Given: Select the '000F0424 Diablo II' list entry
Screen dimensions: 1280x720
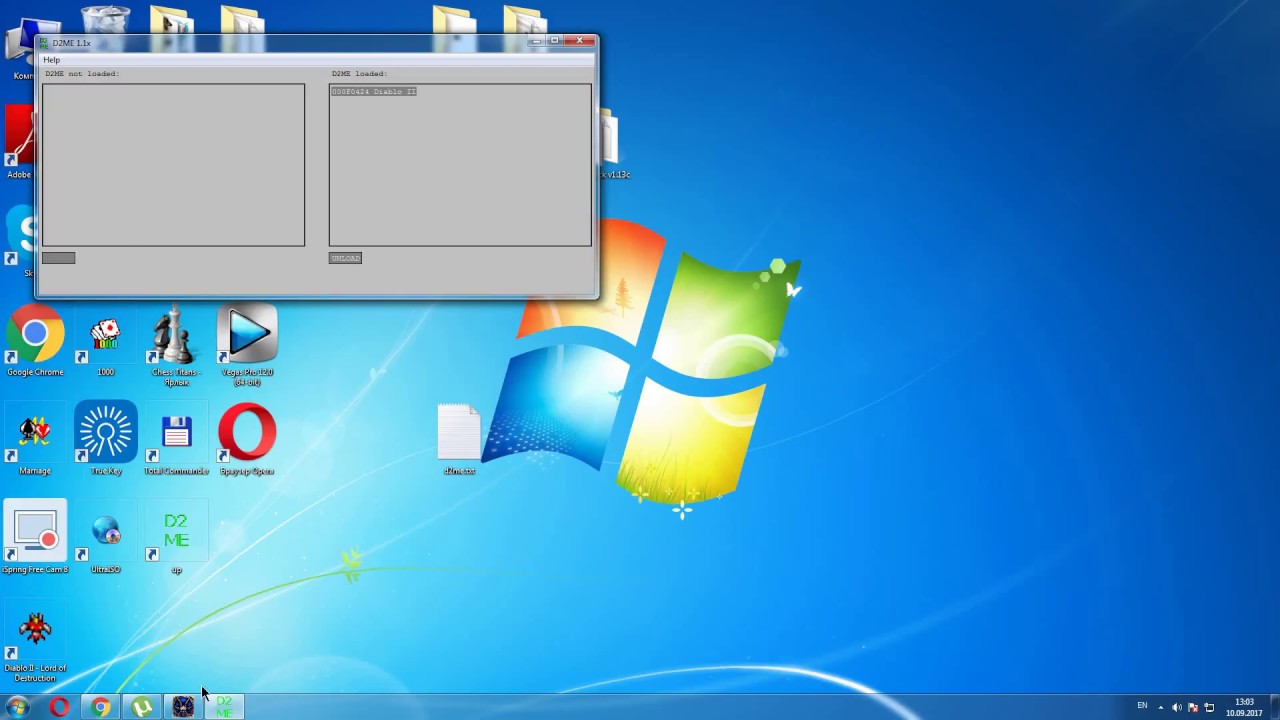Looking at the screenshot, I should click(x=374, y=92).
